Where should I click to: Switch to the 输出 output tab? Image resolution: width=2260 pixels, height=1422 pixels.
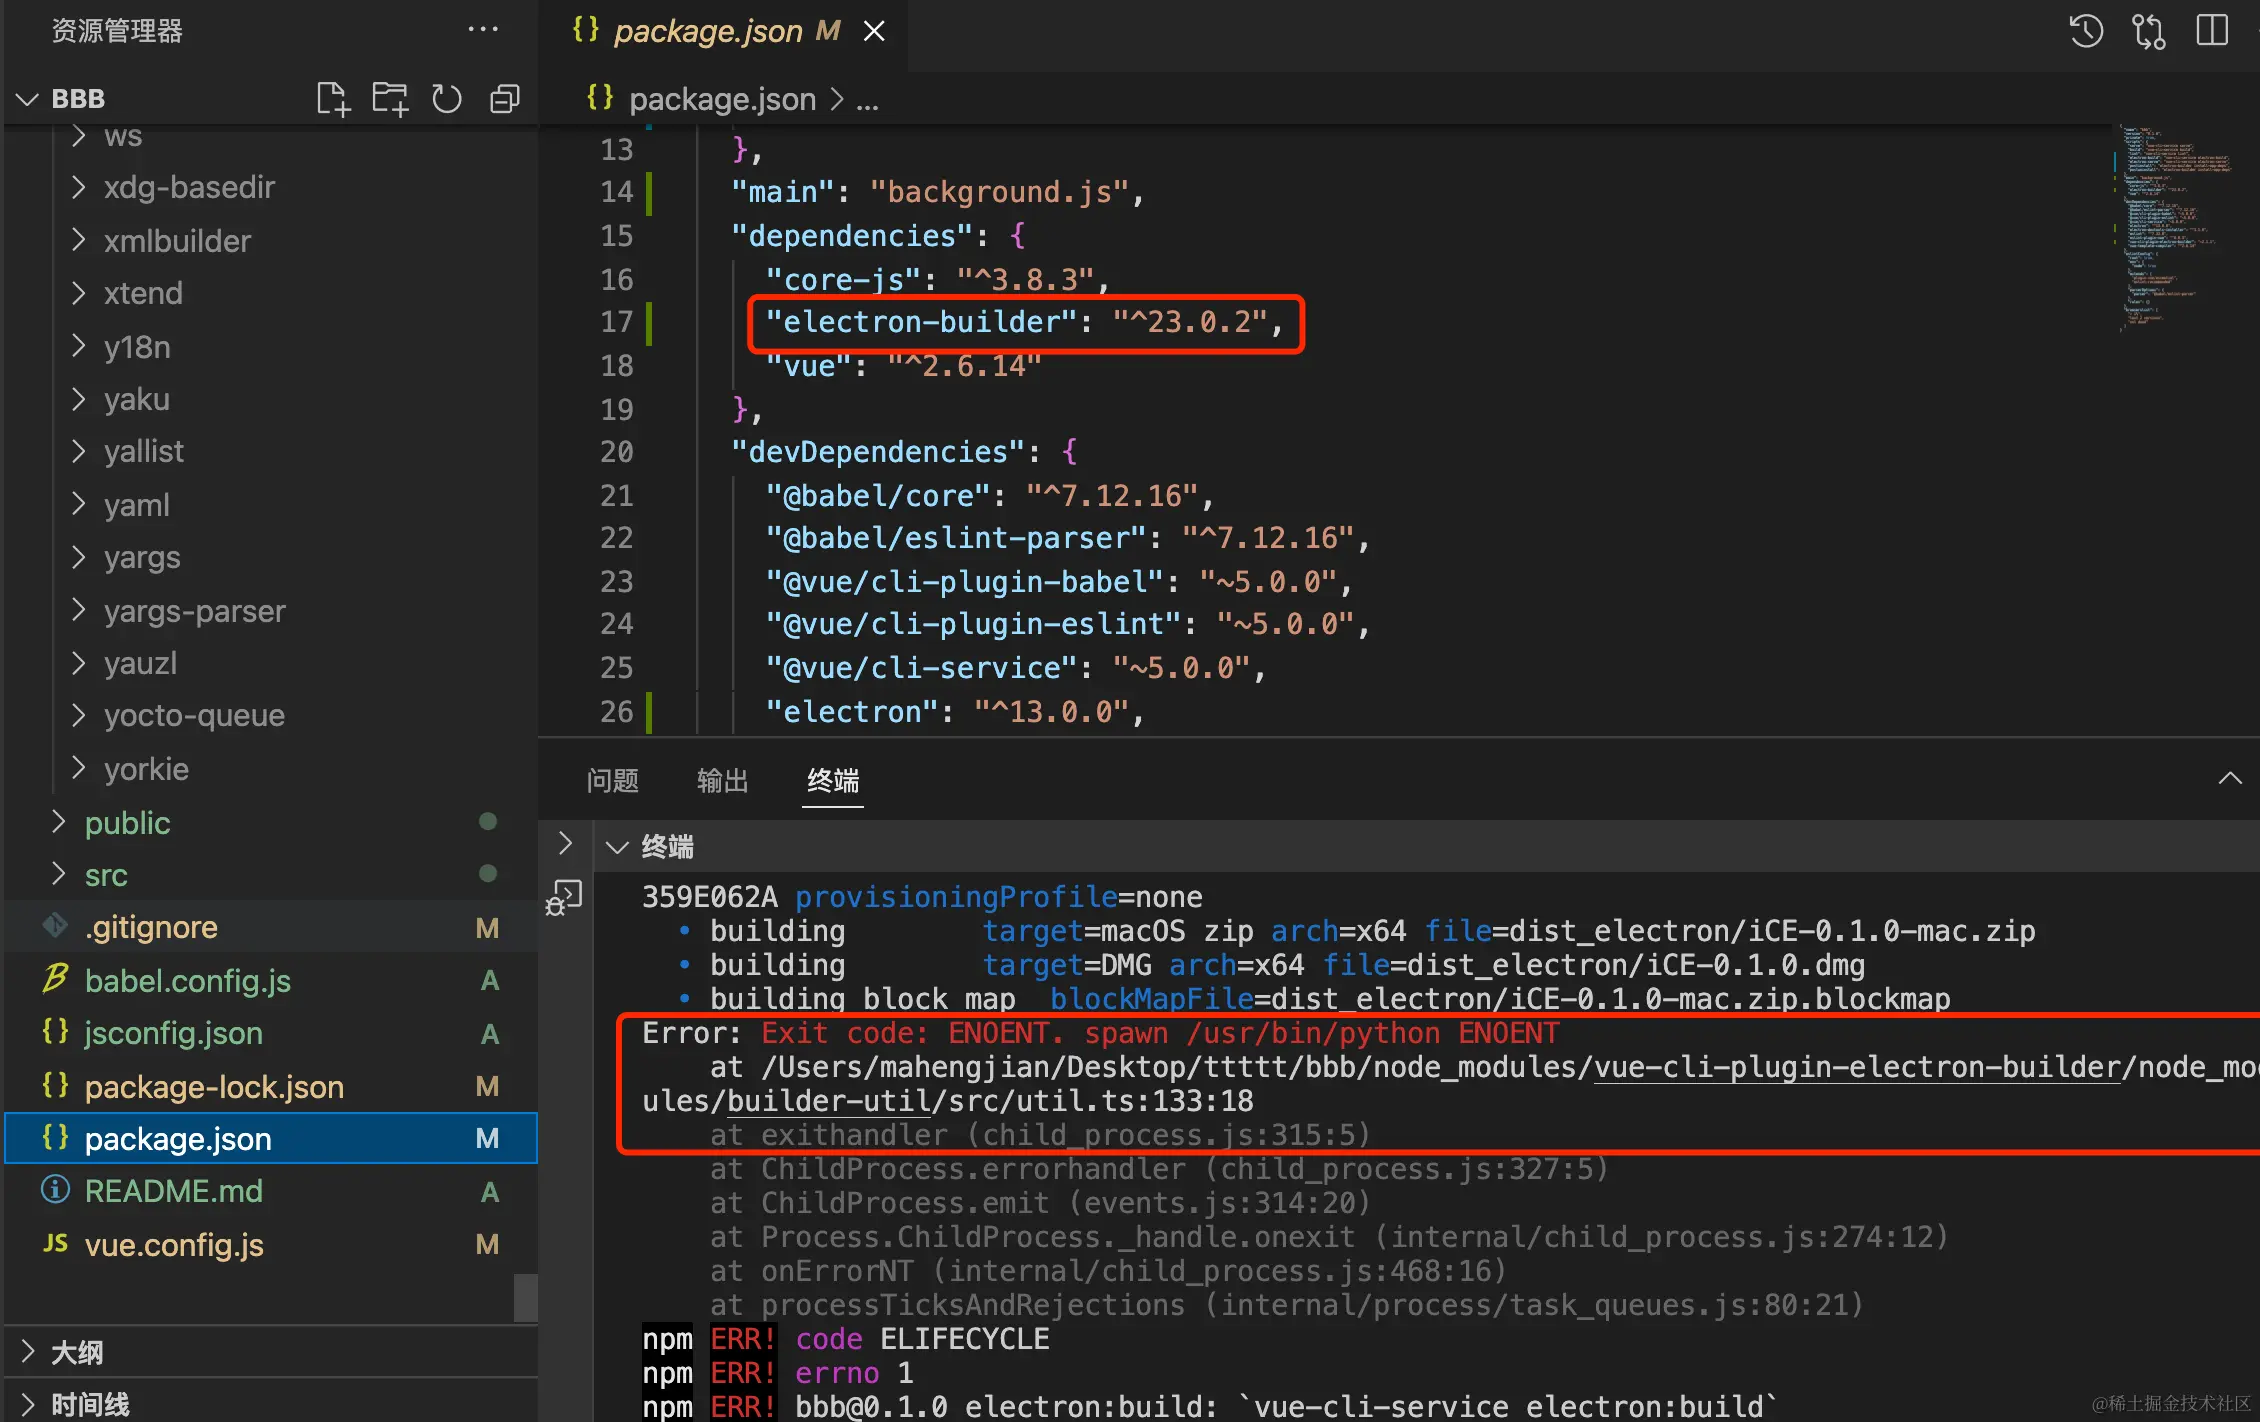coord(722,780)
